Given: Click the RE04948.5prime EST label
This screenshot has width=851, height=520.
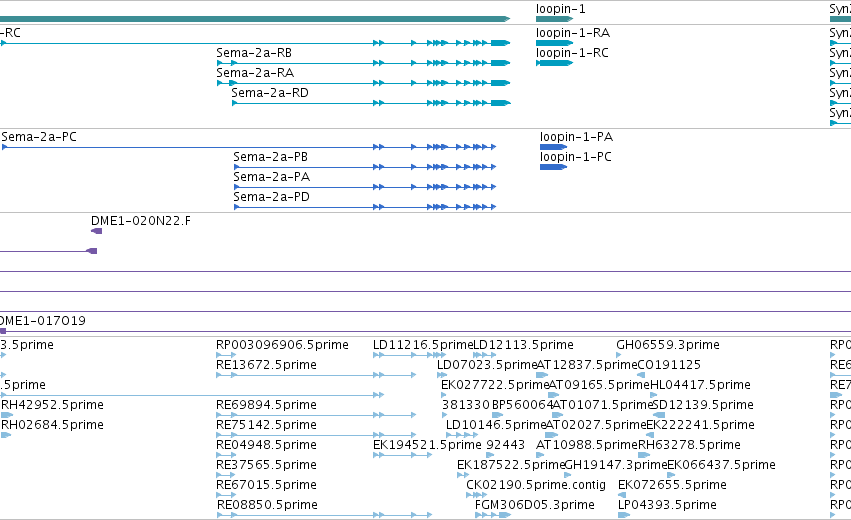Looking at the screenshot, I should pos(266,445).
